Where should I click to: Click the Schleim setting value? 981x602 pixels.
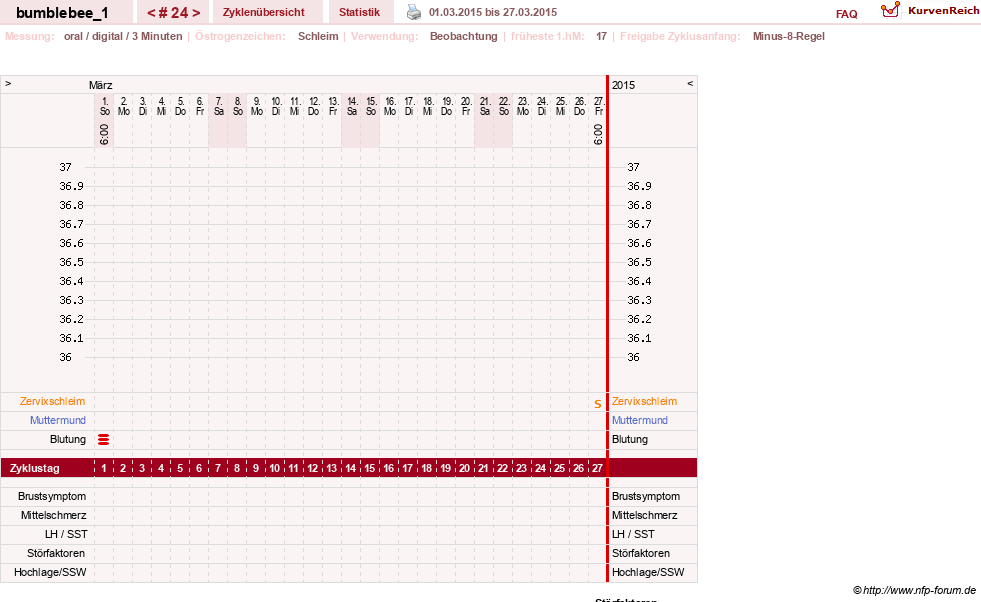pos(318,36)
